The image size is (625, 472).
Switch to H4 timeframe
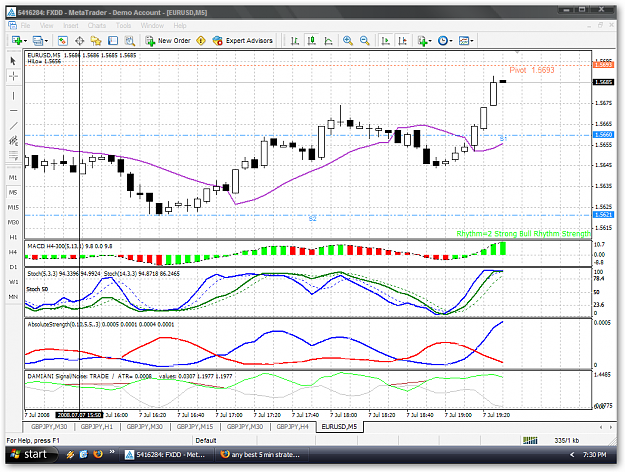tap(13, 252)
